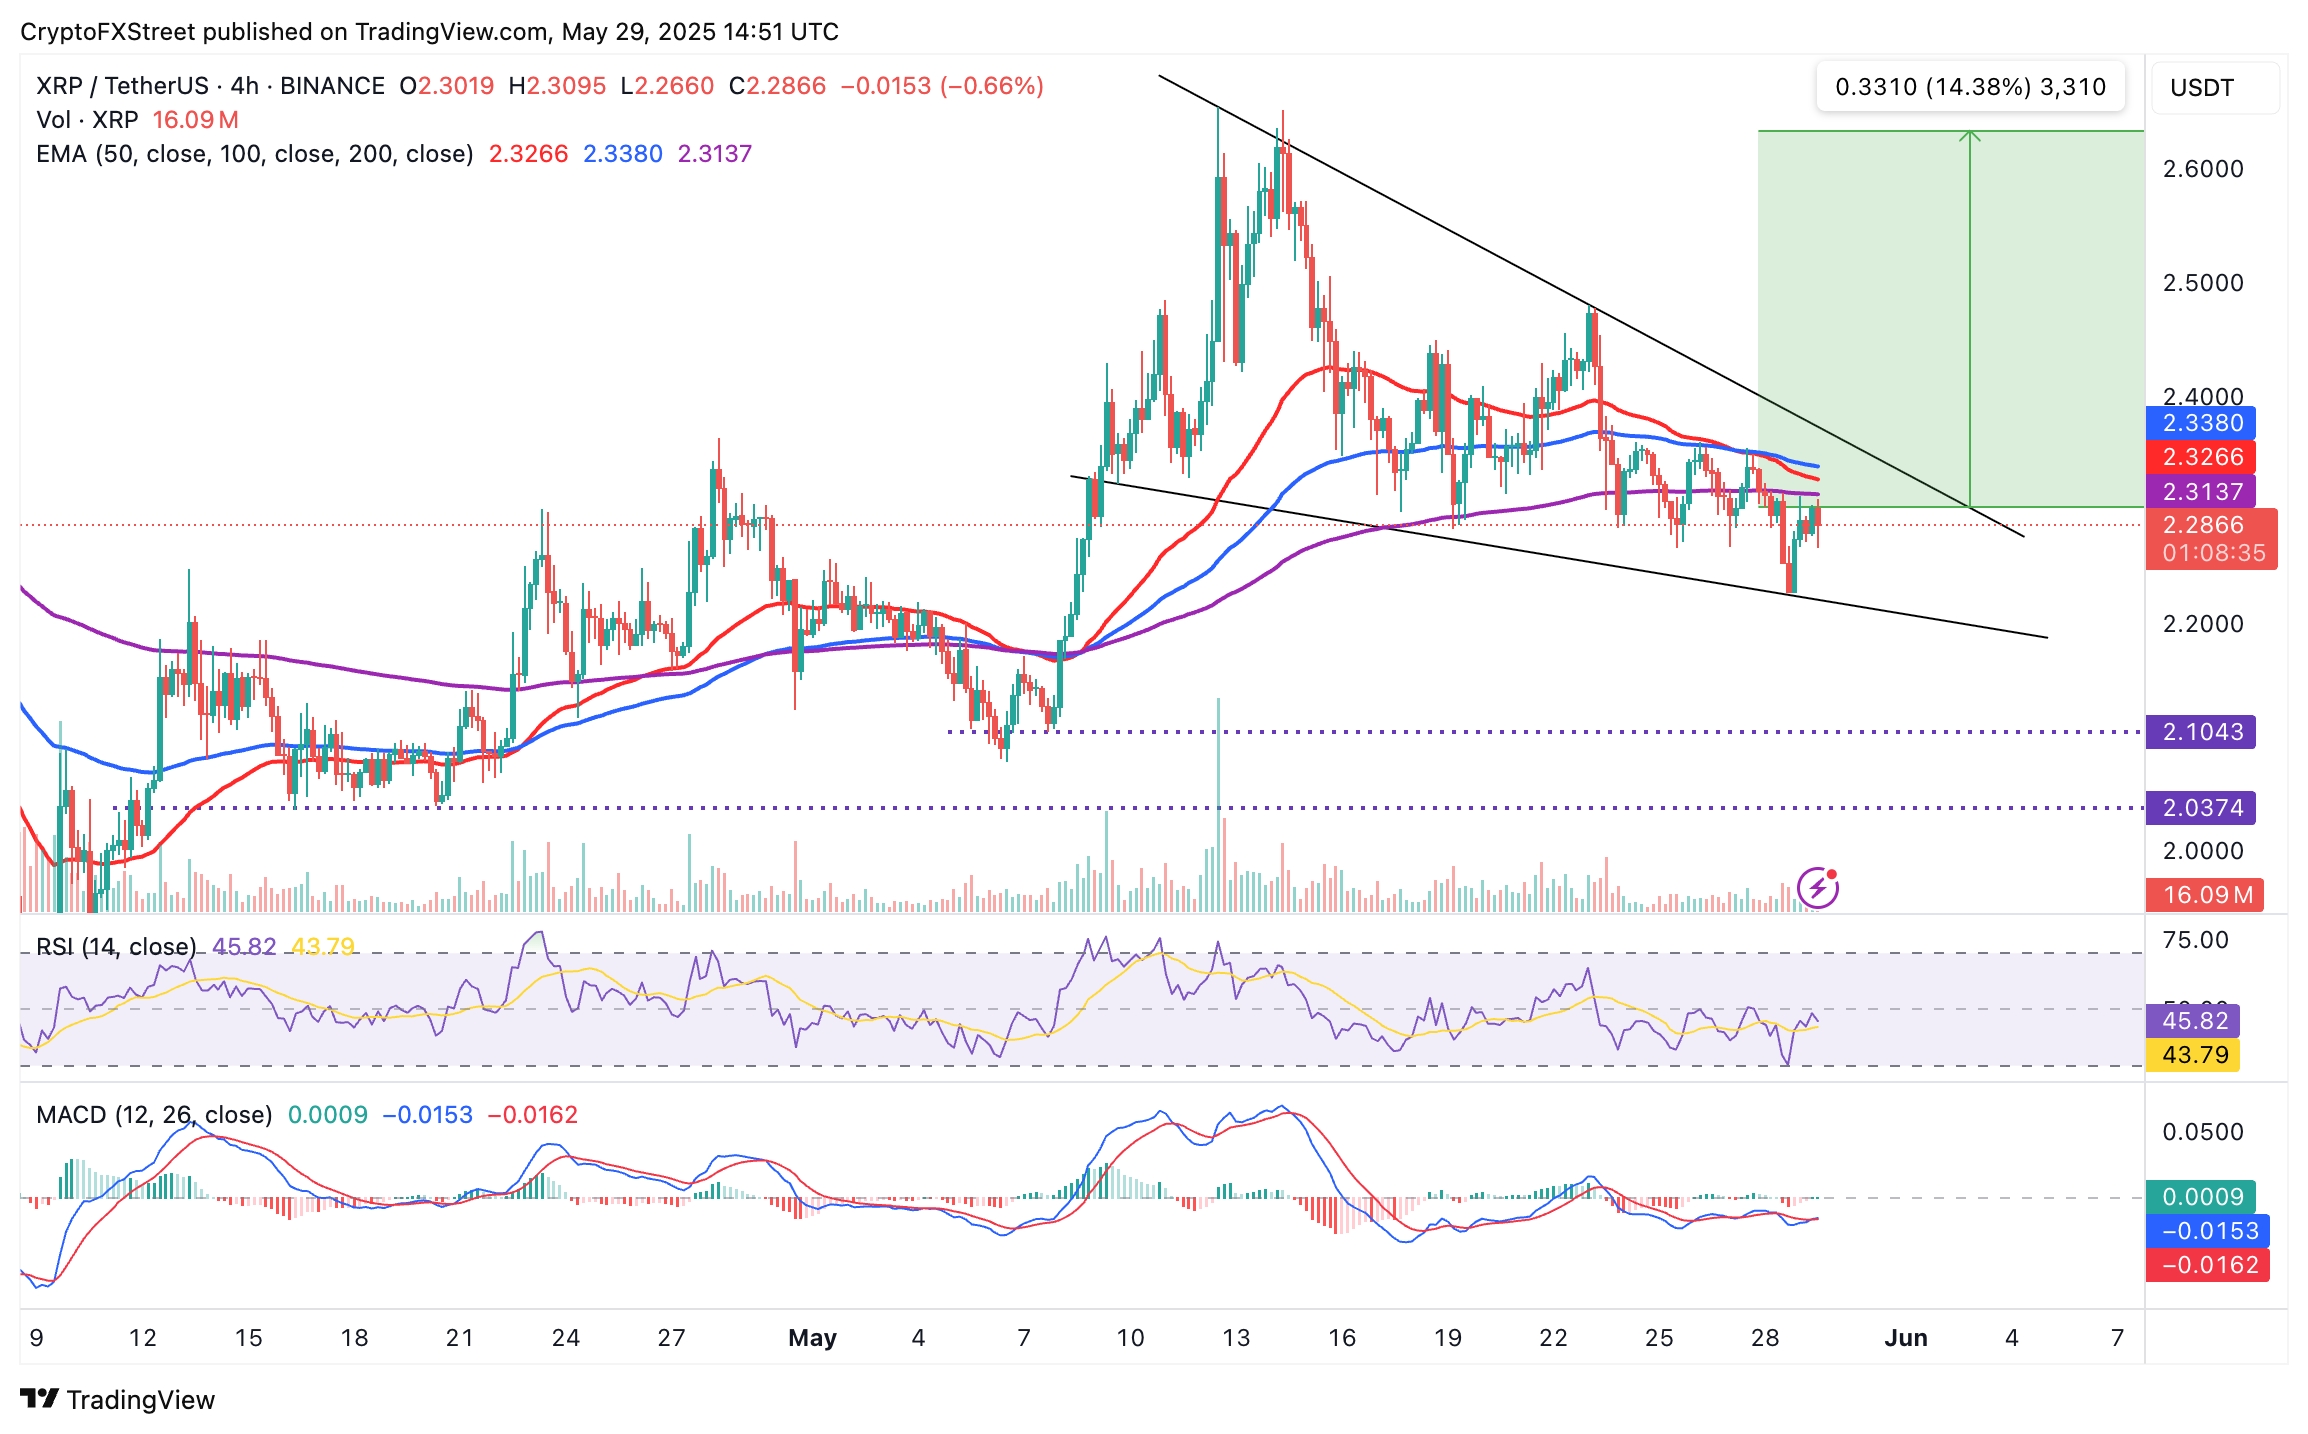Click the EMA indicator legend label

coord(254,154)
